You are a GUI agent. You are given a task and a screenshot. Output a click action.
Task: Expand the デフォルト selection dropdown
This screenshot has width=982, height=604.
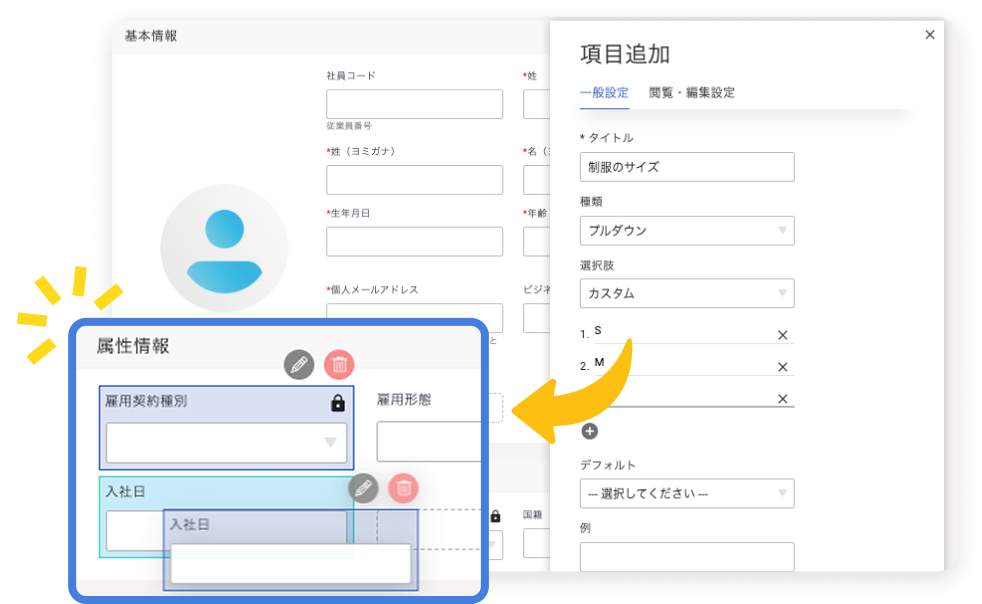click(x=687, y=494)
